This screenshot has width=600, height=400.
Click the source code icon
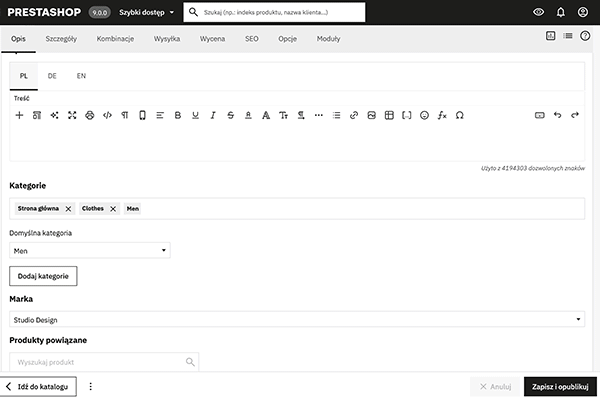107,116
